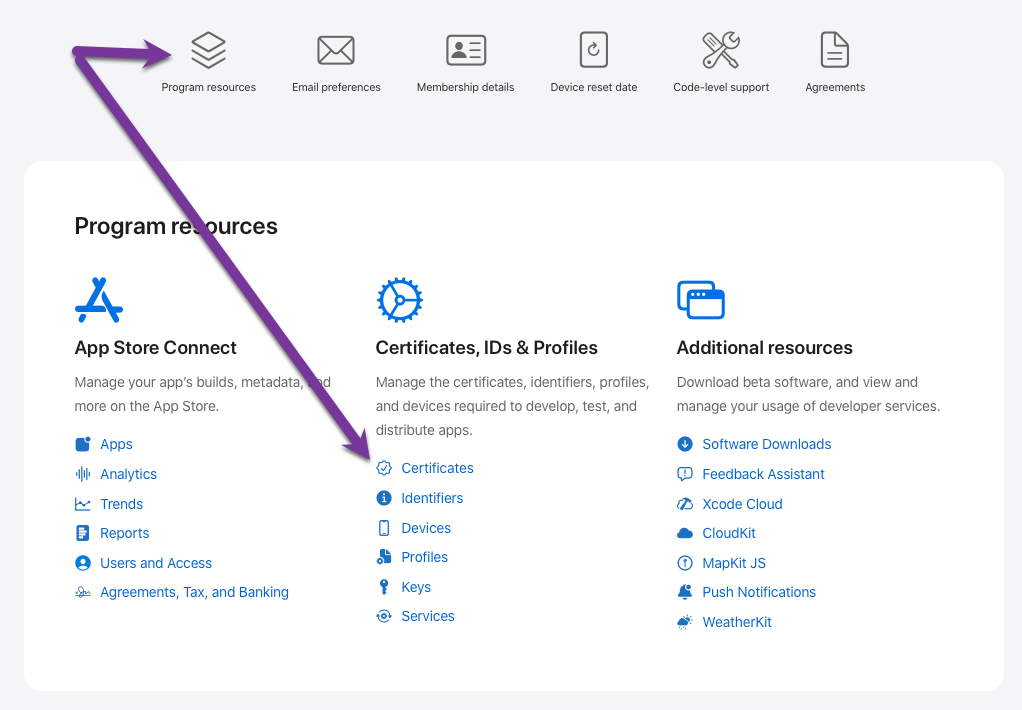Click the Services icon

pos(384,616)
